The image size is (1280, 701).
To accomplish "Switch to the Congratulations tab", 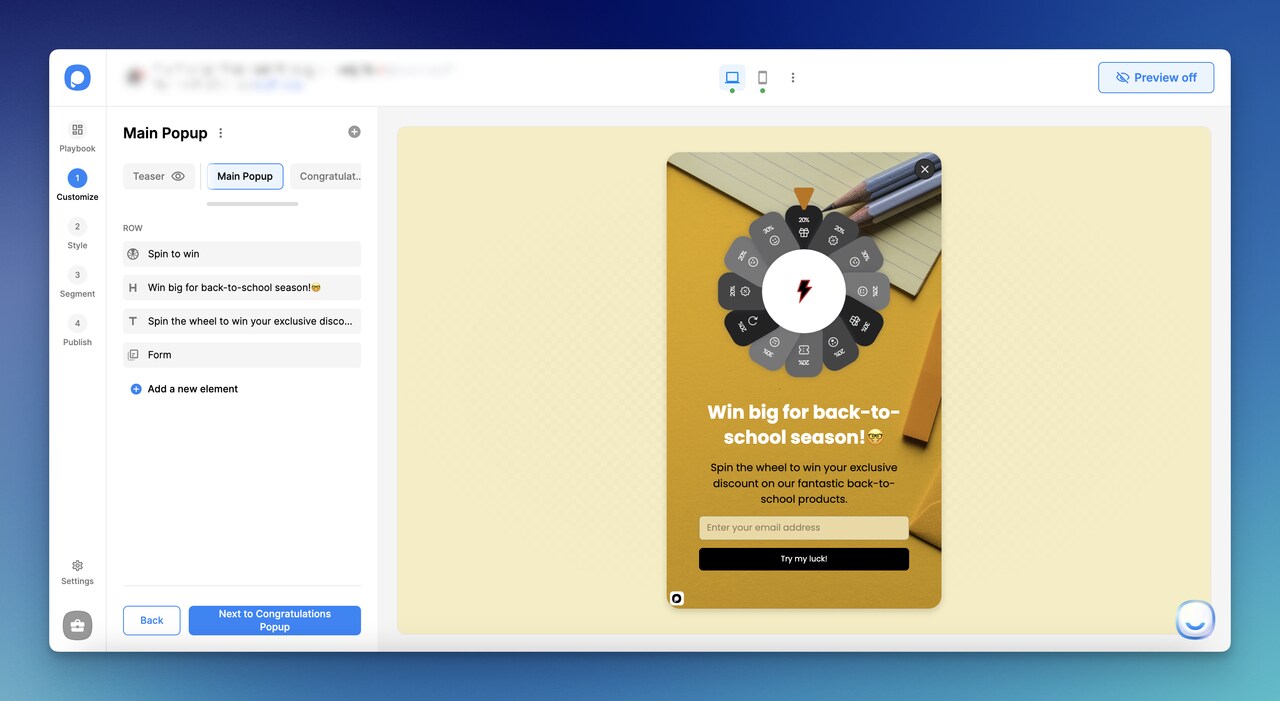I will tap(326, 176).
